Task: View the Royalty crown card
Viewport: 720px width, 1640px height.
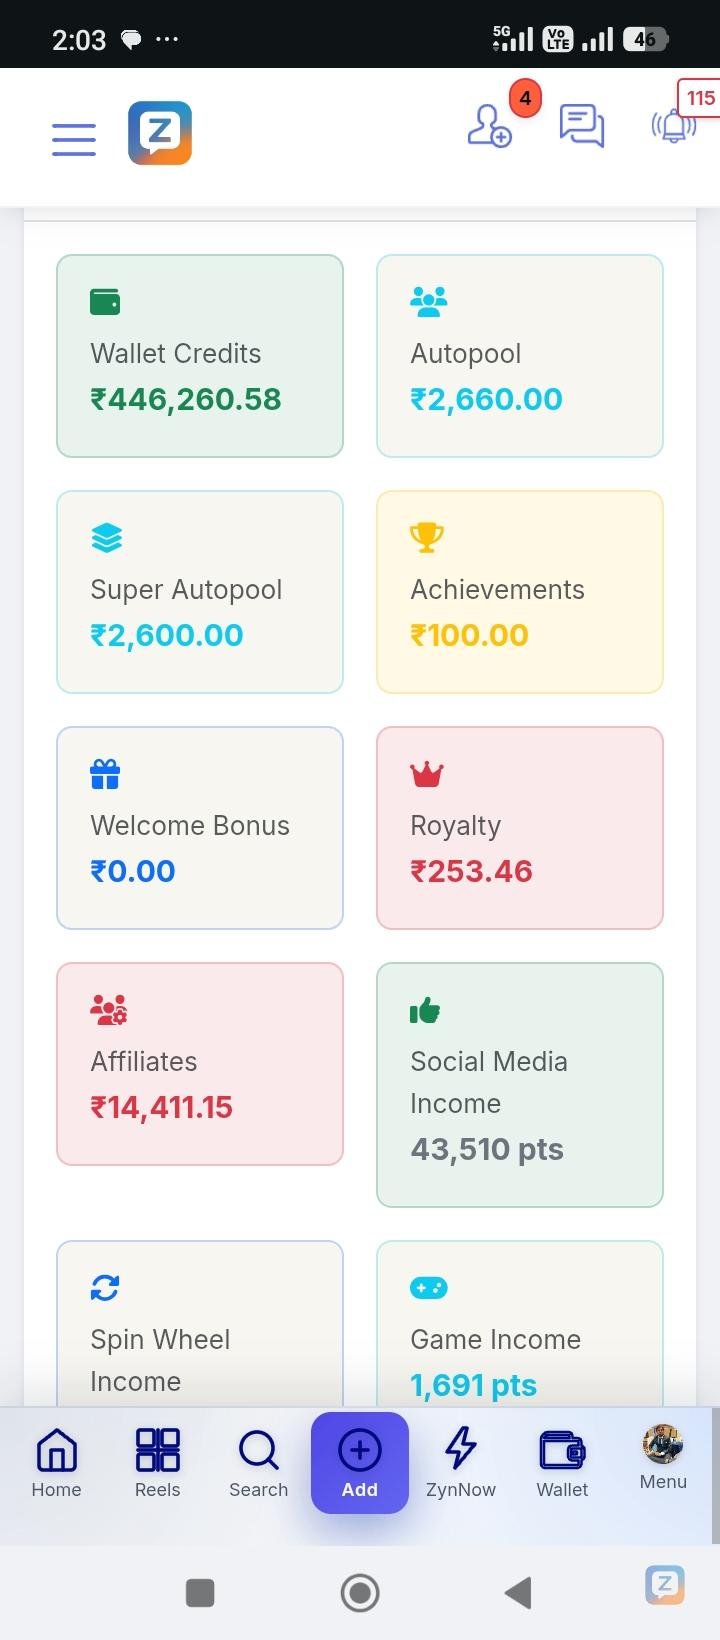Action: [x=520, y=828]
